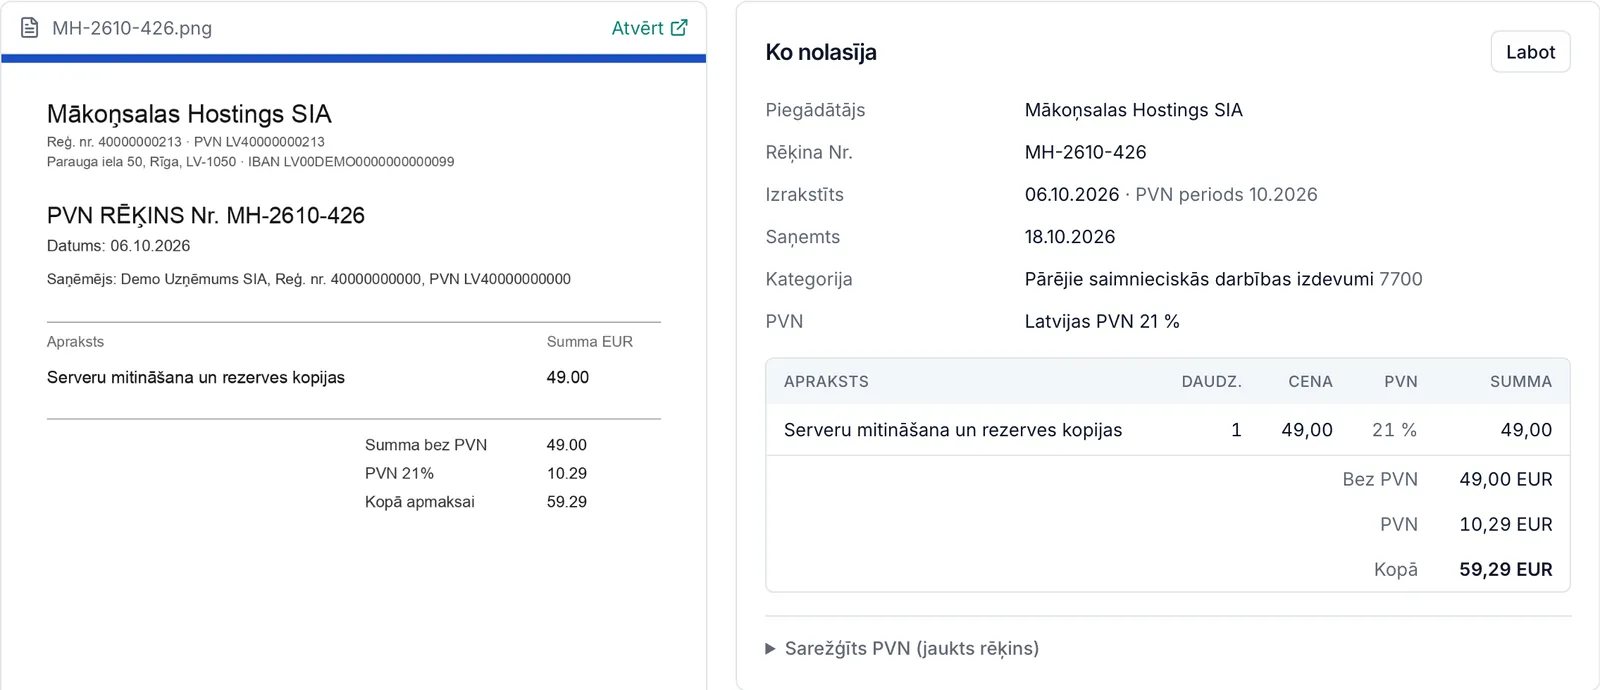Click the Bez PVN total 49,00 EUR
1600x690 pixels.
pyautogui.click(x=1505, y=479)
